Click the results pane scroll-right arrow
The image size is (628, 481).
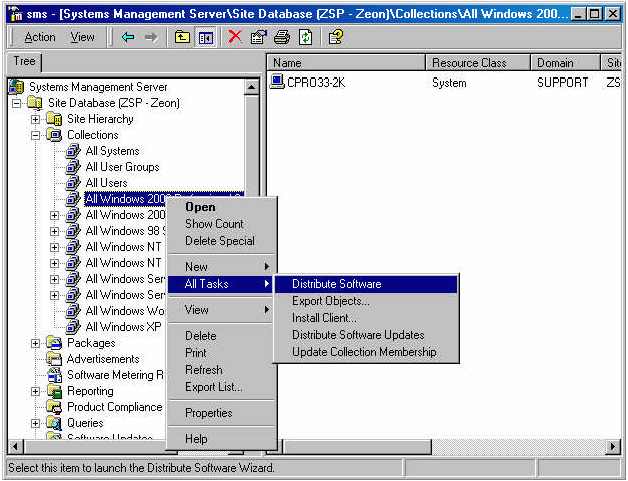(612, 446)
